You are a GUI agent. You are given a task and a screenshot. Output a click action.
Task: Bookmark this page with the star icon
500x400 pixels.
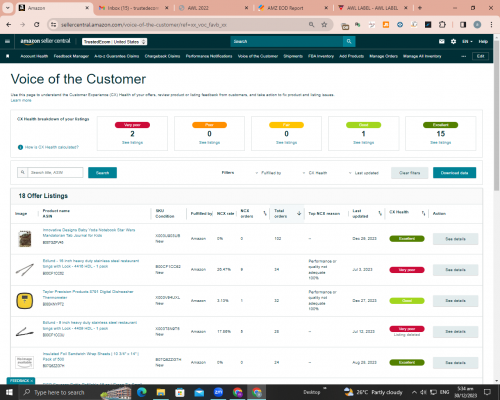pos(324,25)
